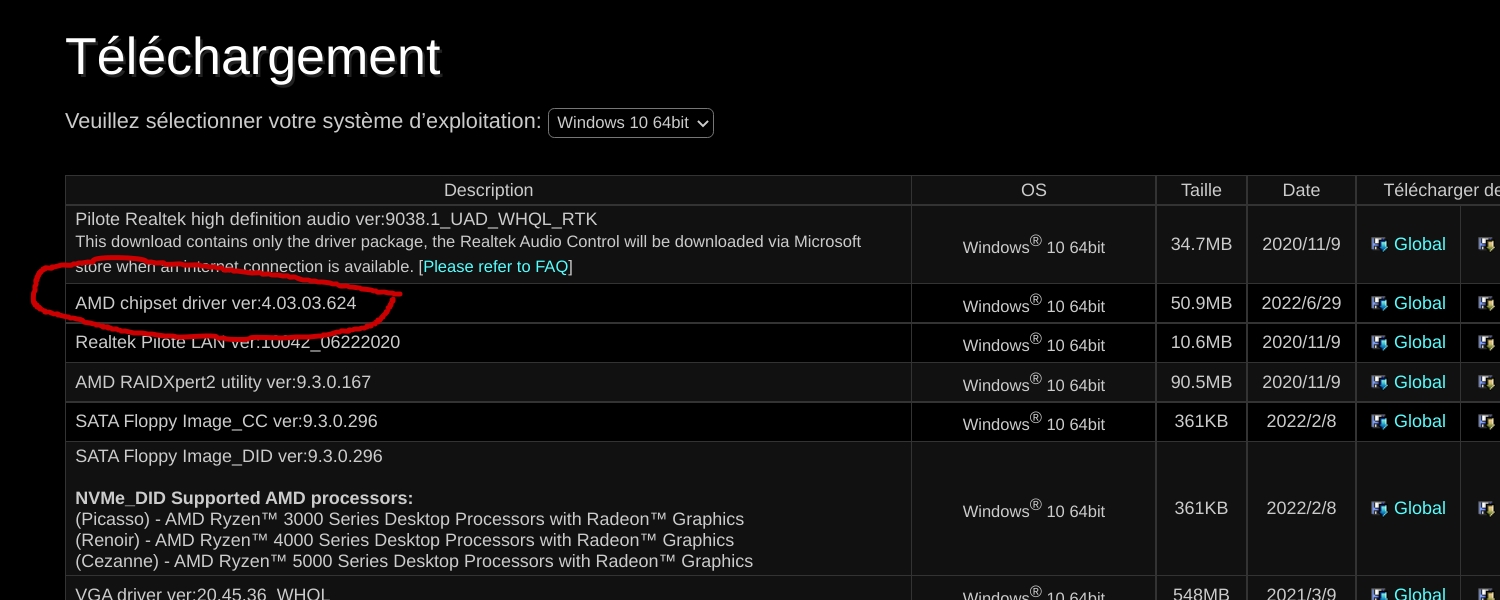Click the yellow-arrow download icon in Realtek audio row
The height and width of the screenshot is (600, 1500).
1487,244
